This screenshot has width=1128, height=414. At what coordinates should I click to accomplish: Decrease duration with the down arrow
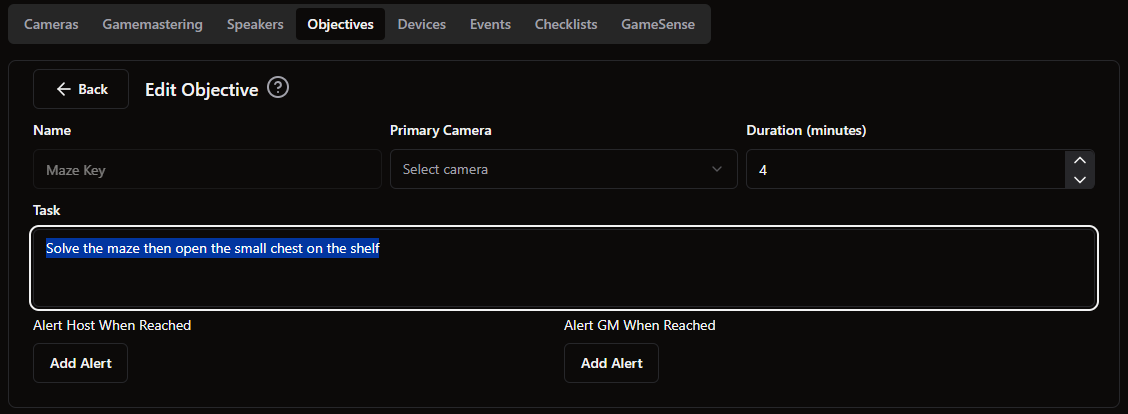[x=1079, y=179]
